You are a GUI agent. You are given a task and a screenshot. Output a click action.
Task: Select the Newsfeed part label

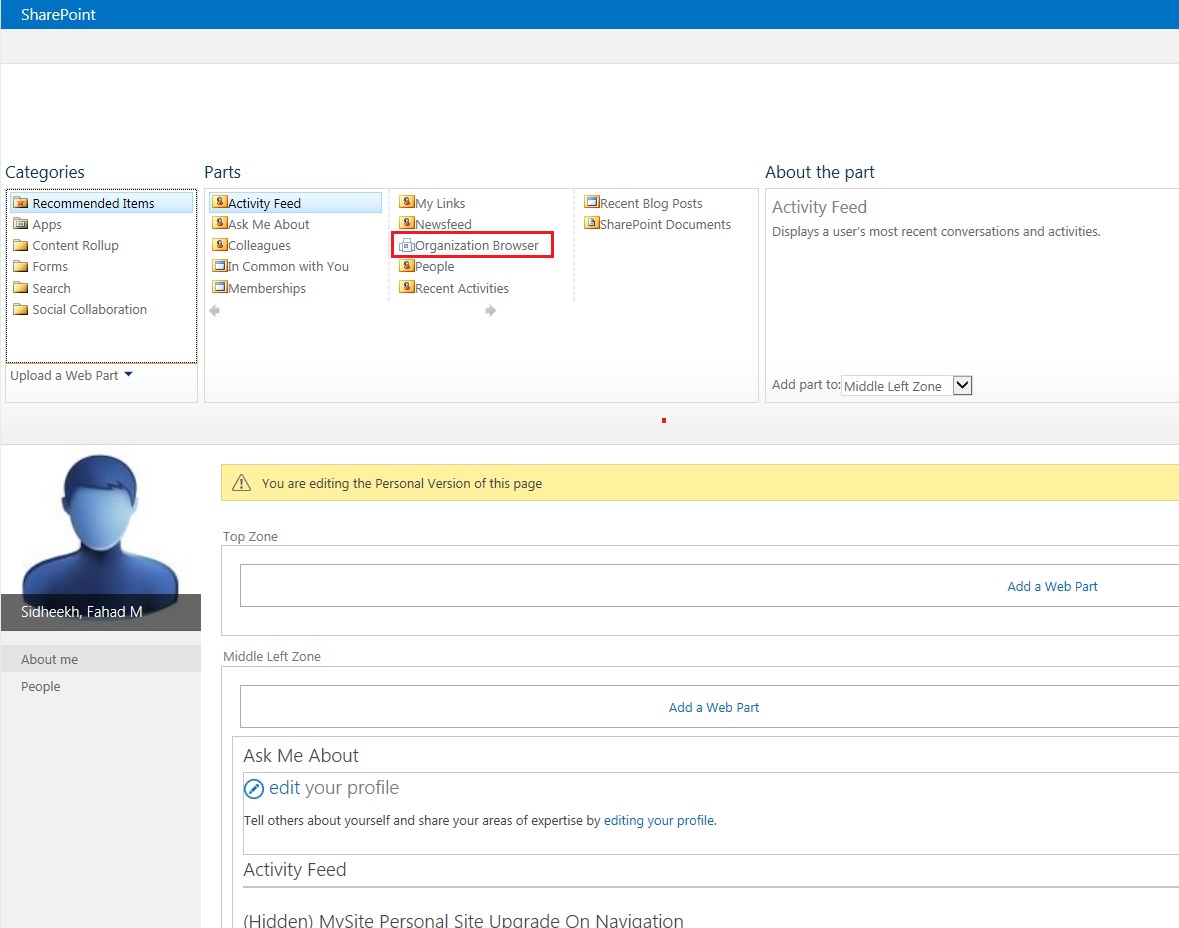pos(443,224)
